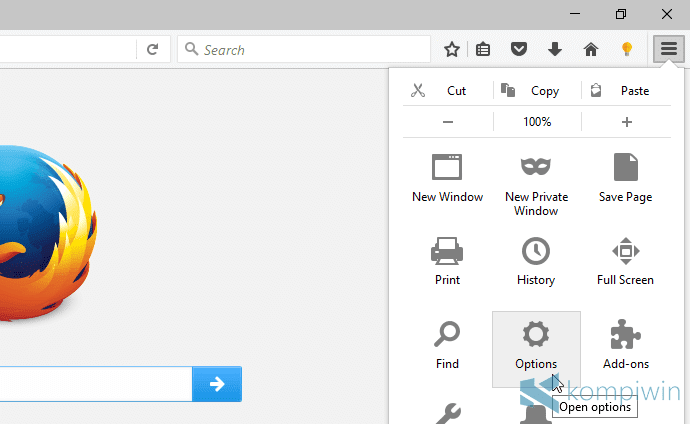
Task: Show bookmarks list icon
Action: 483,49
